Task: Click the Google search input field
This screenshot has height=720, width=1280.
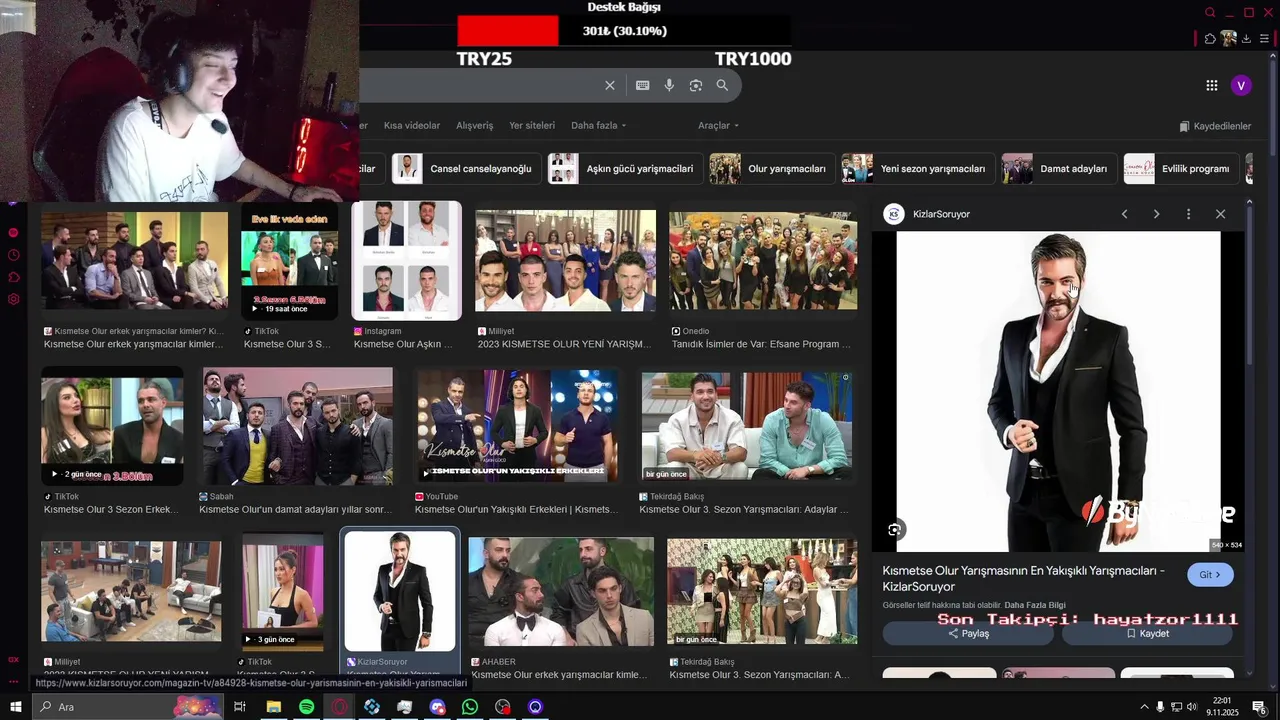Action: [x=480, y=86]
